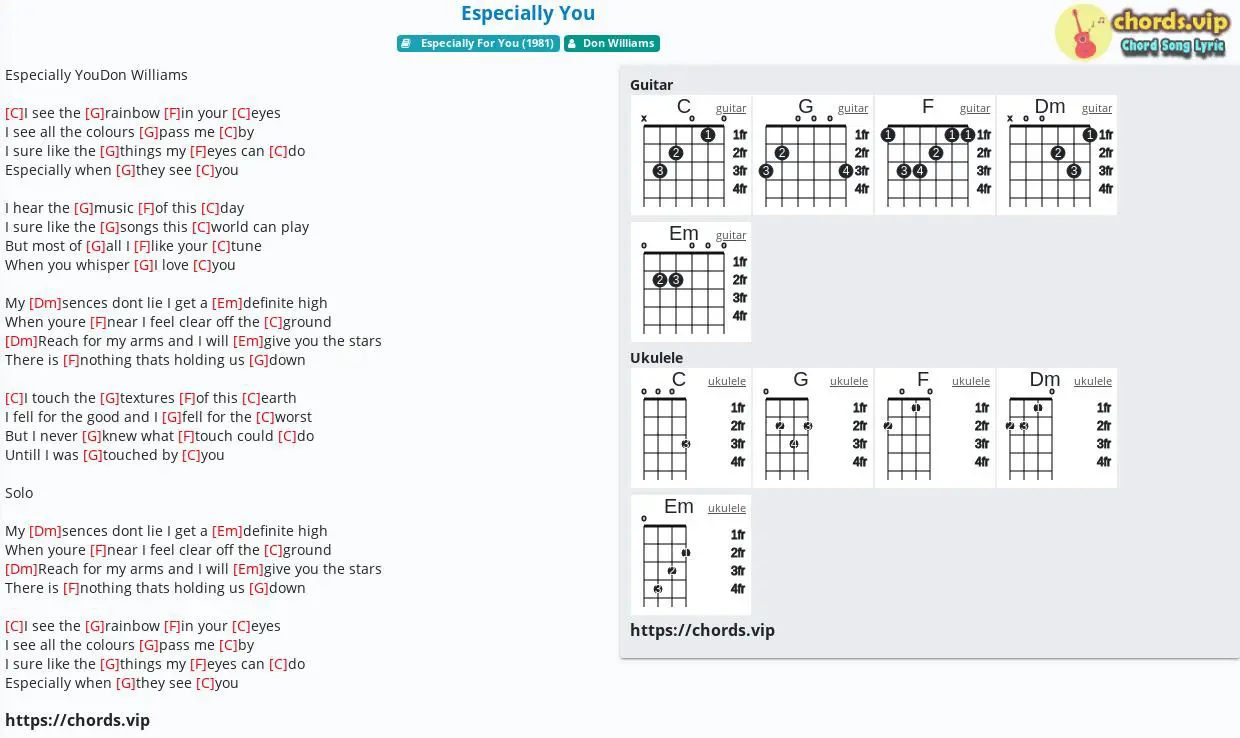The width and height of the screenshot is (1240, 738).
Task: Open ukulele link above C chord
Action: tap(727, 381)
